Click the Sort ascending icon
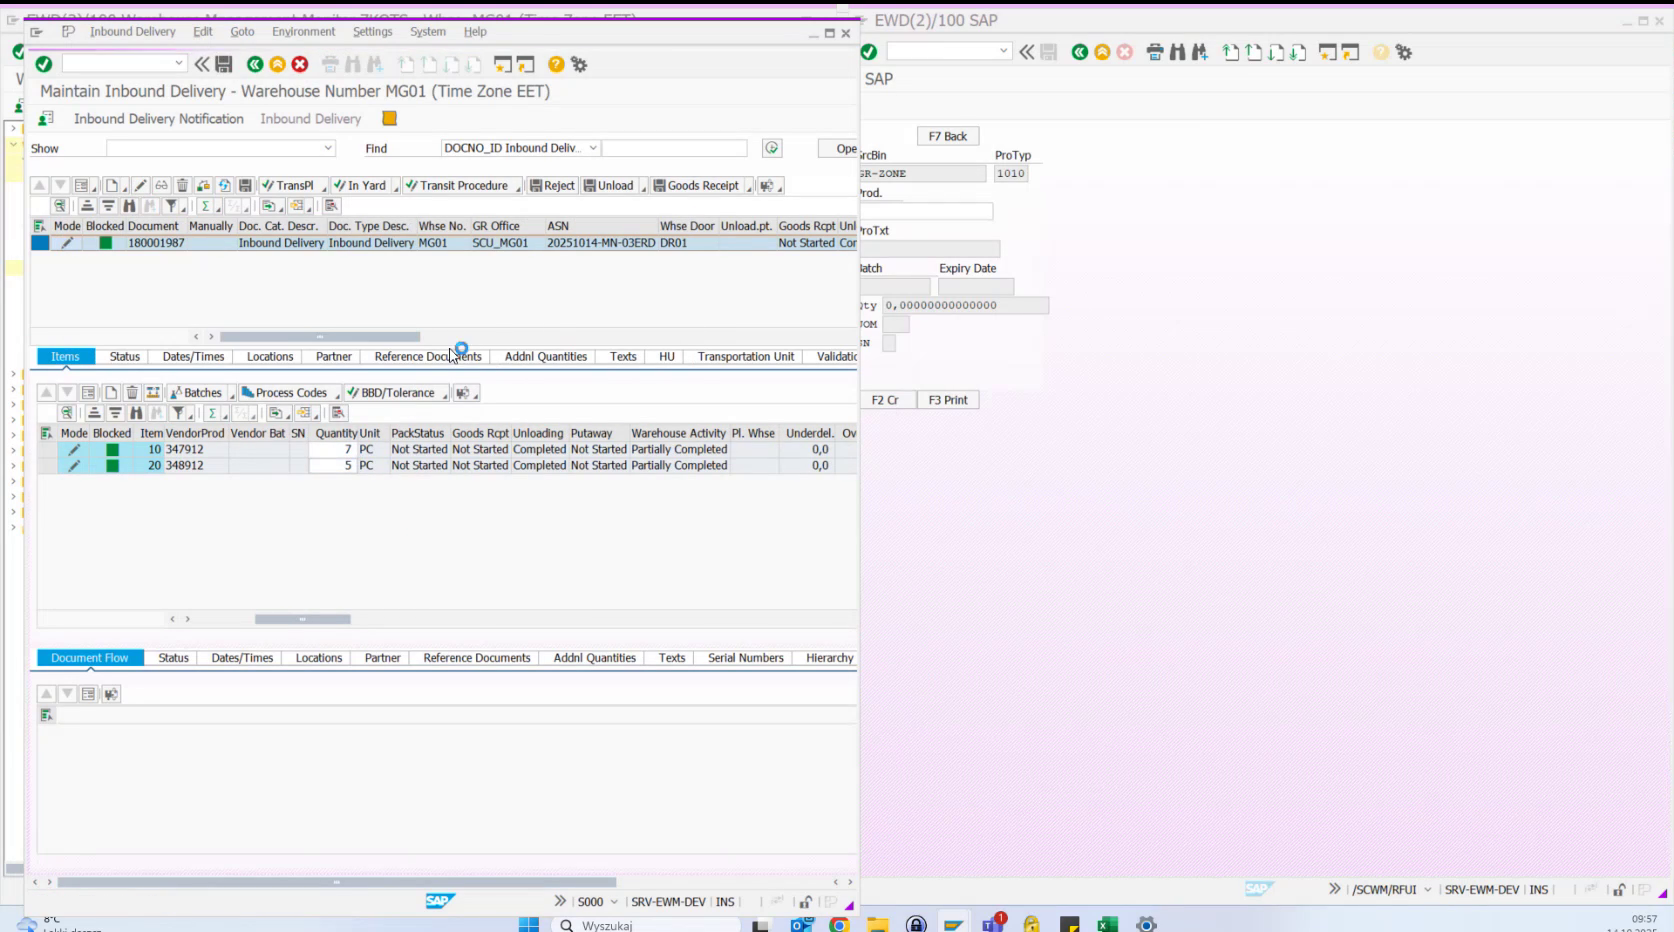The image size is (1674, 932). (x=89, y=206)
